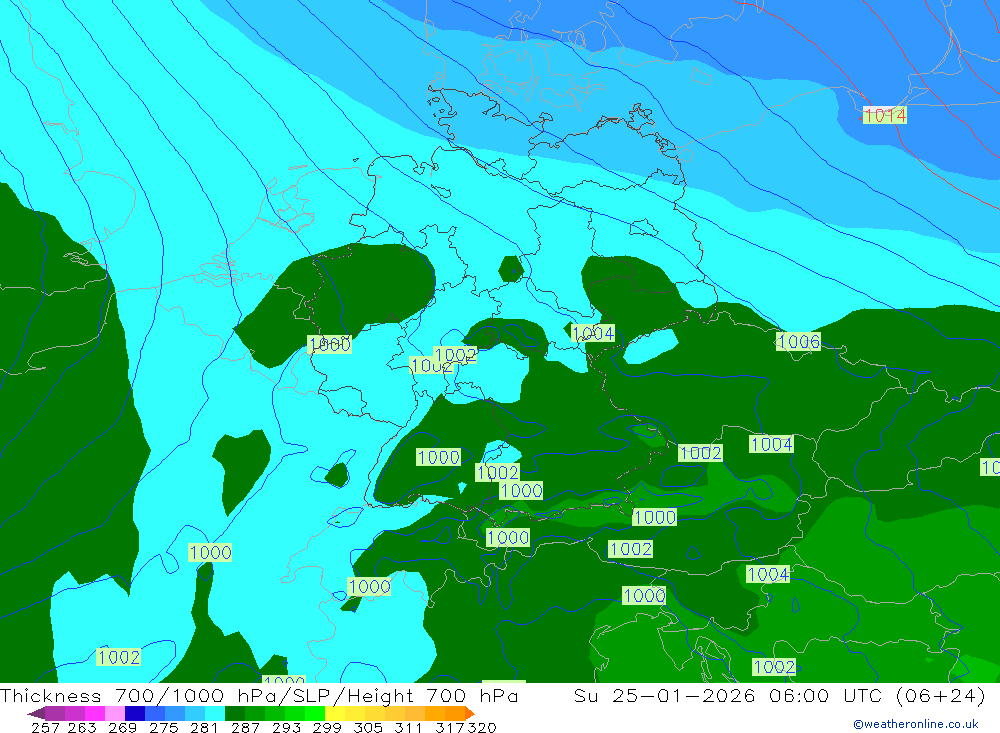Viewport: 1000px width, 733px height.
Task: Click the forecast date 'Su 25-01-2026 06:00 UTC'
Action: click(x=728, y=695)
